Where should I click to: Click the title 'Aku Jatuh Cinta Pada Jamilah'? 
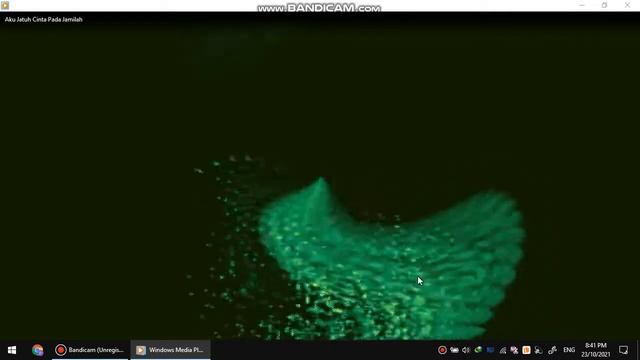(x=44, y=19)
